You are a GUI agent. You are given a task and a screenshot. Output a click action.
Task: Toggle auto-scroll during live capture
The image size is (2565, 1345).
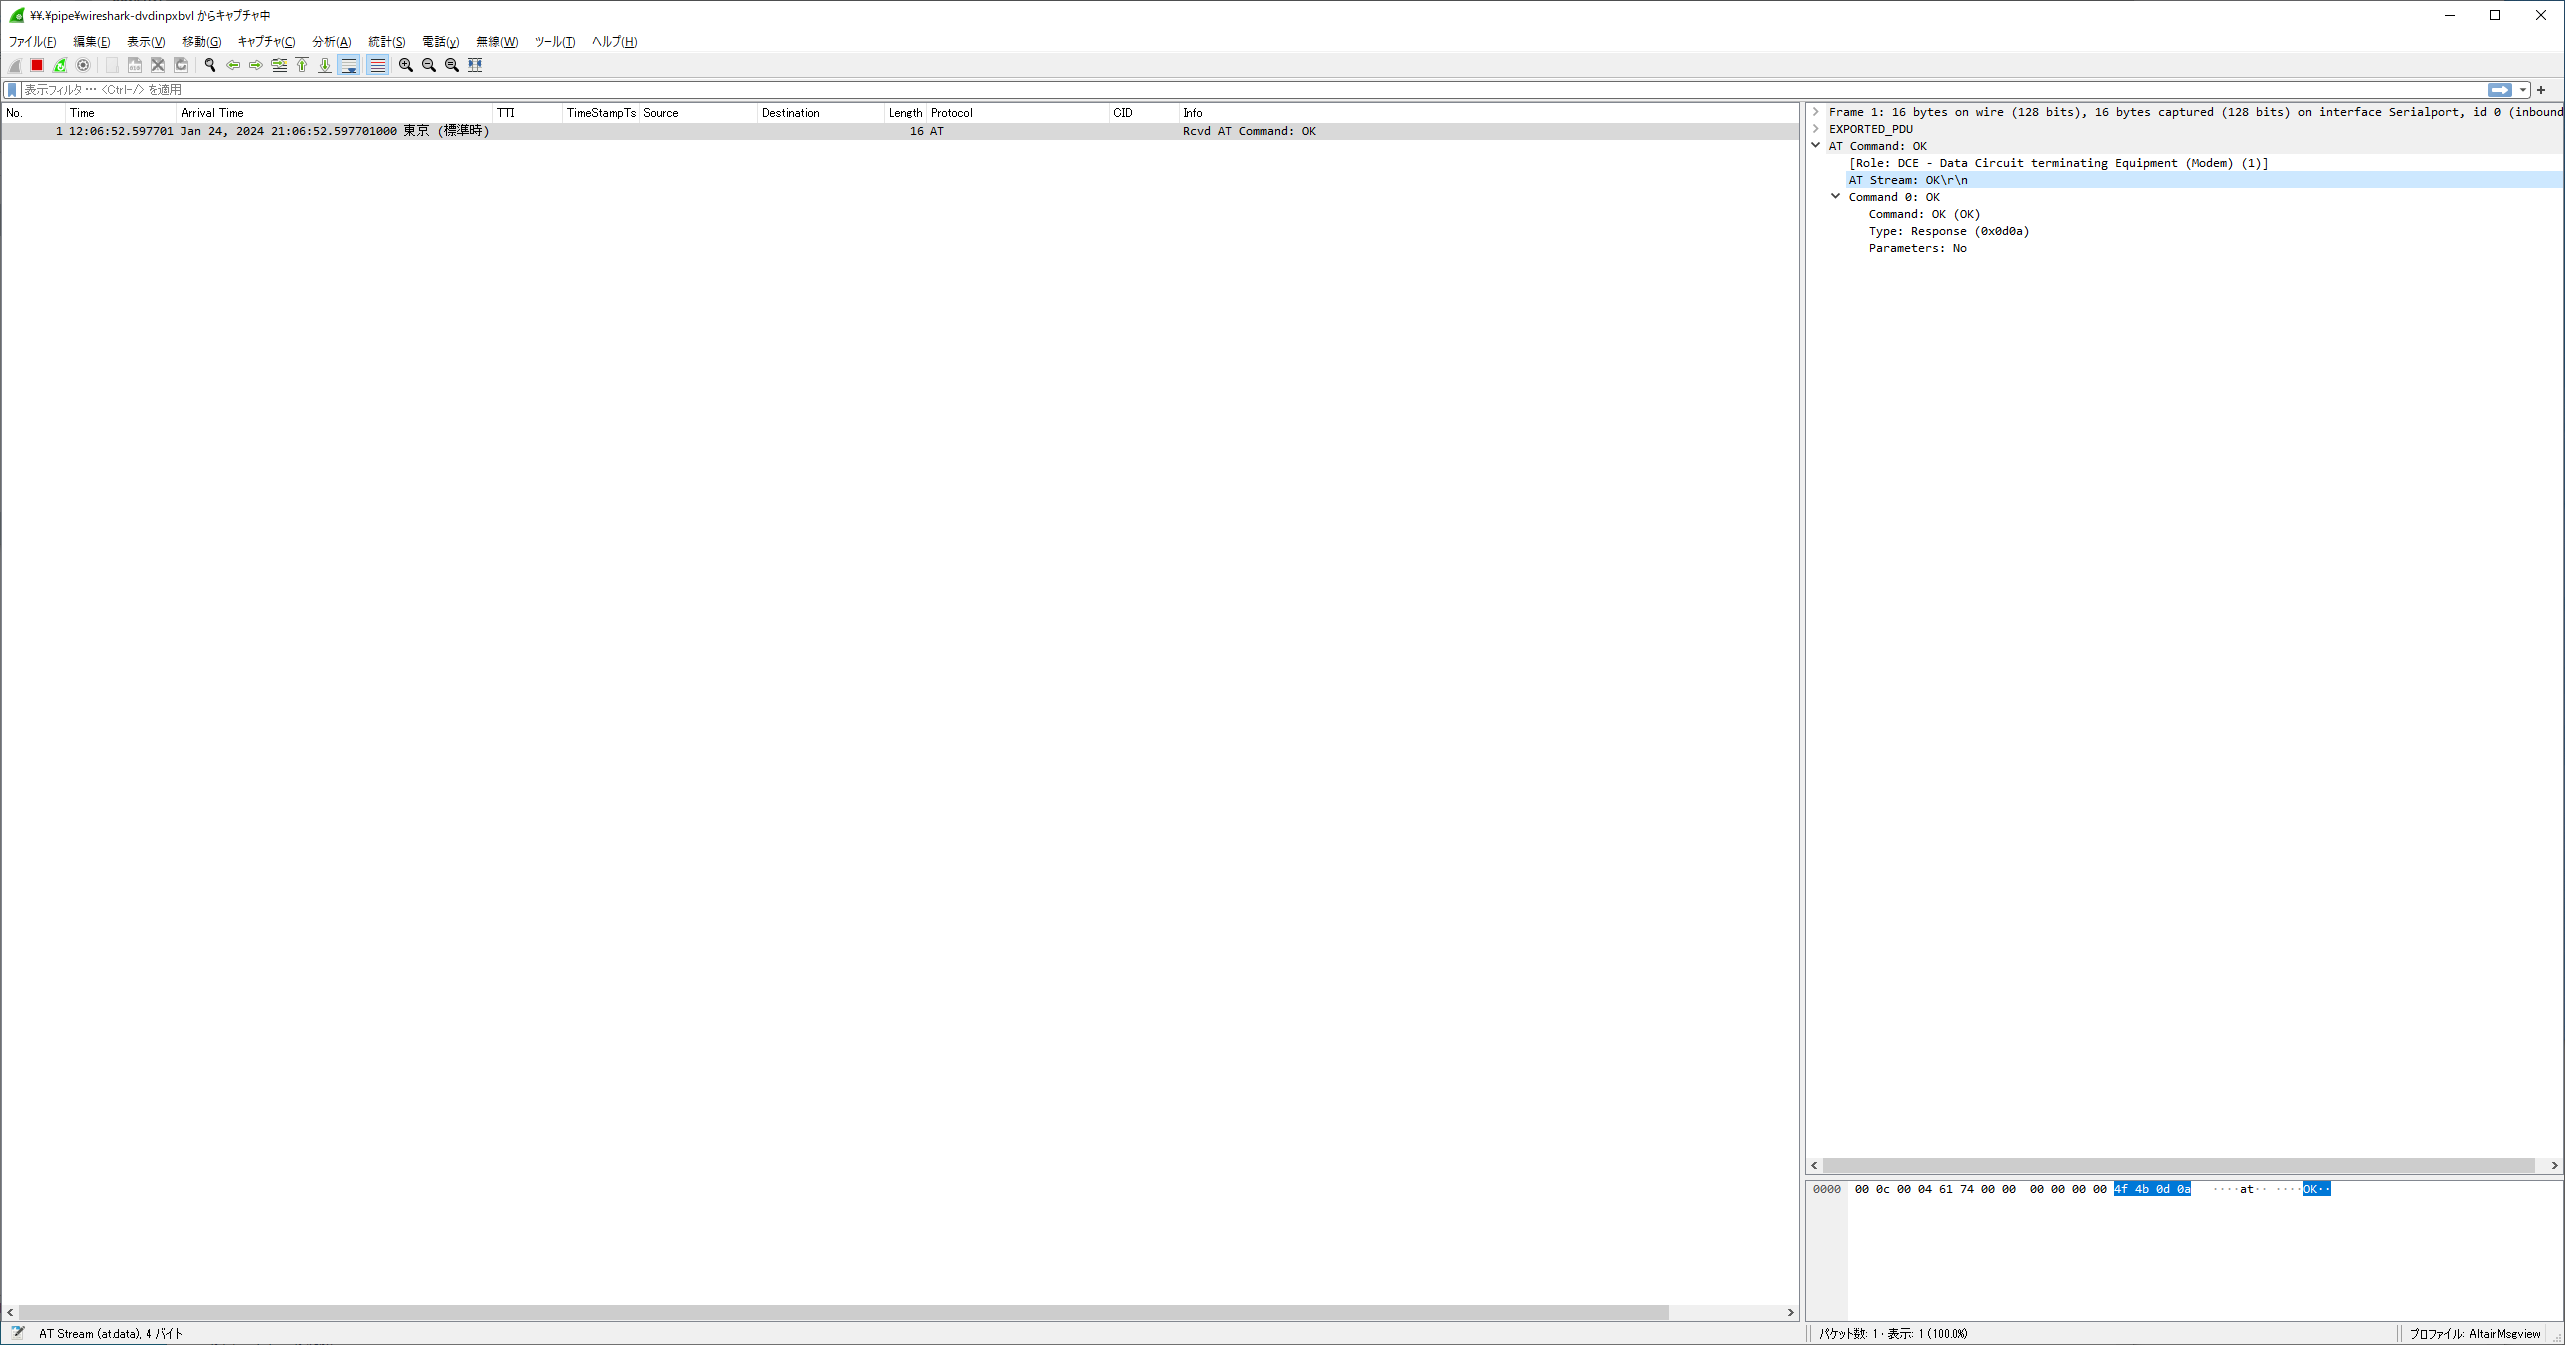tap(349, 65)
